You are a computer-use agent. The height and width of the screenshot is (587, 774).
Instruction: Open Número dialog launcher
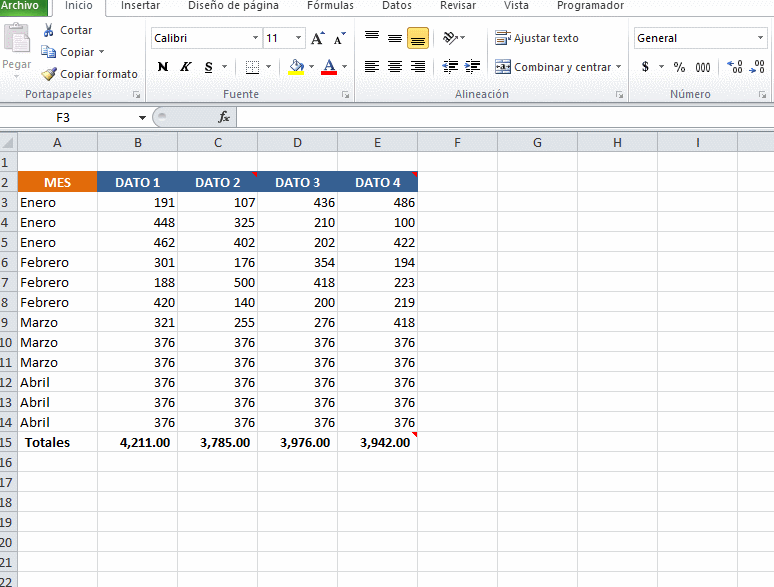pos(763,95)
